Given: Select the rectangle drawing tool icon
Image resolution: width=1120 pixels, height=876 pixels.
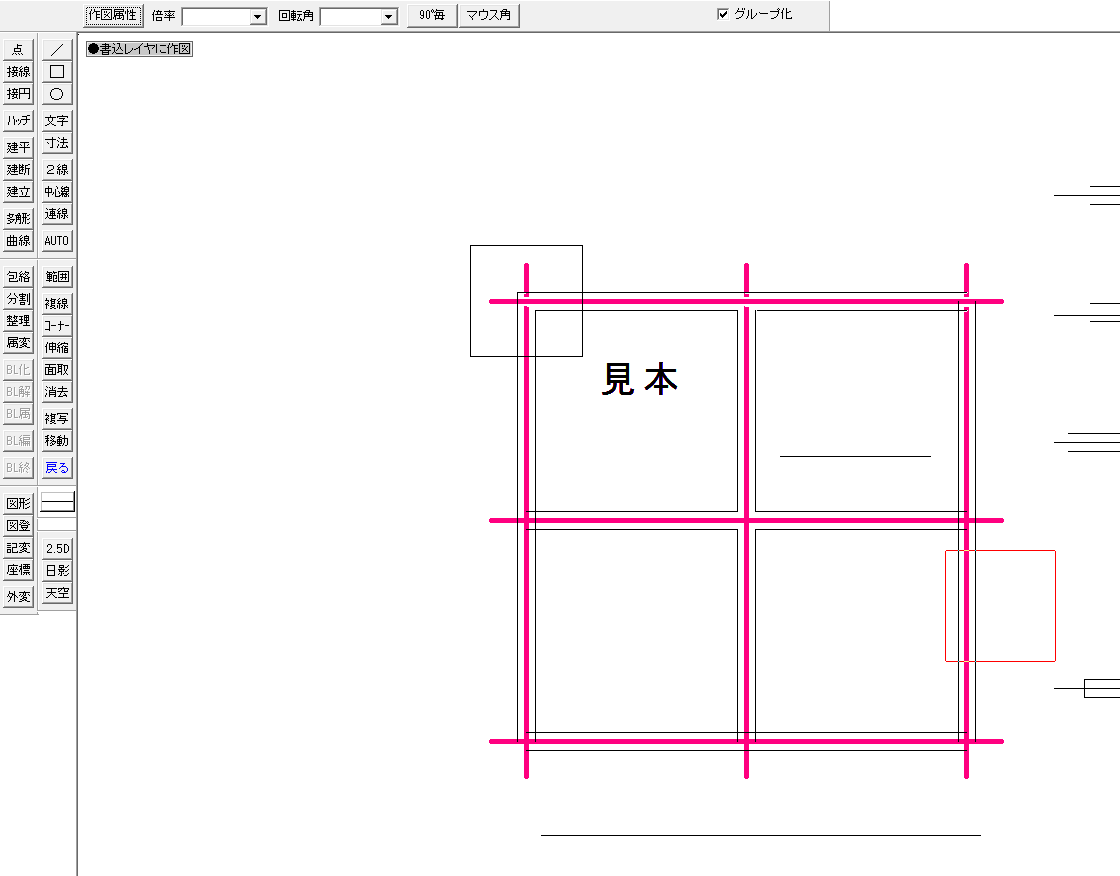Looking at the screenshot, I should click(x=57, y=71).
